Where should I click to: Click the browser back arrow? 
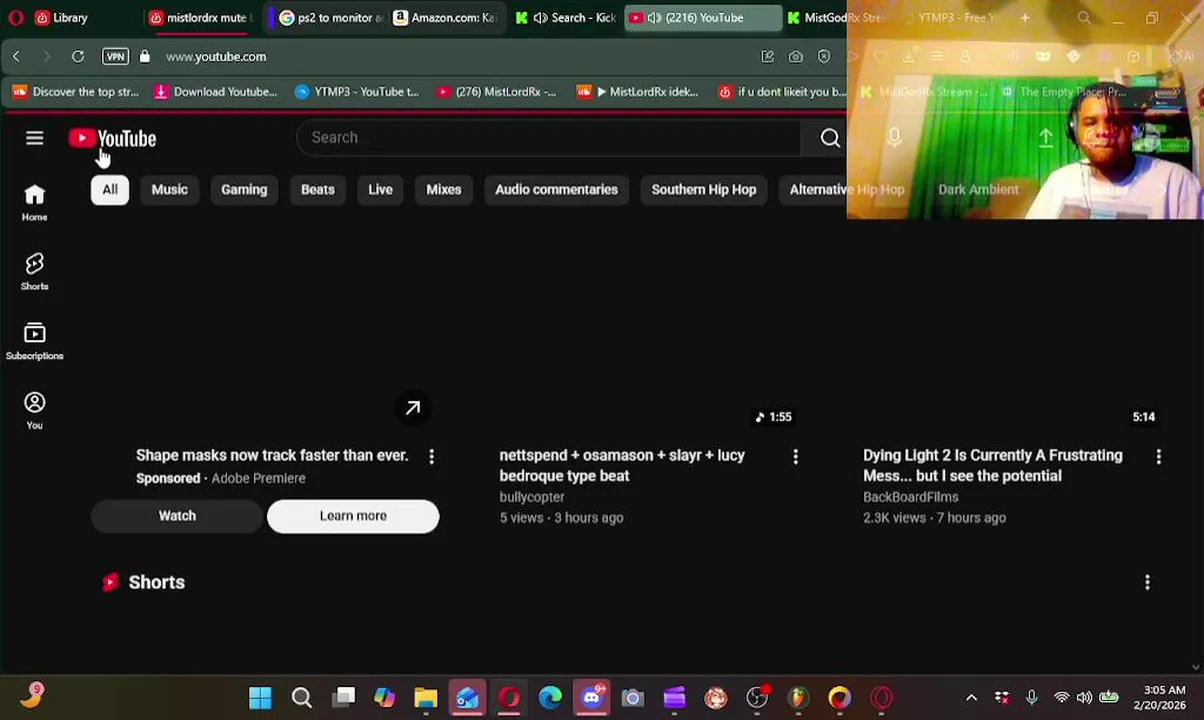(x=16, y=57)
